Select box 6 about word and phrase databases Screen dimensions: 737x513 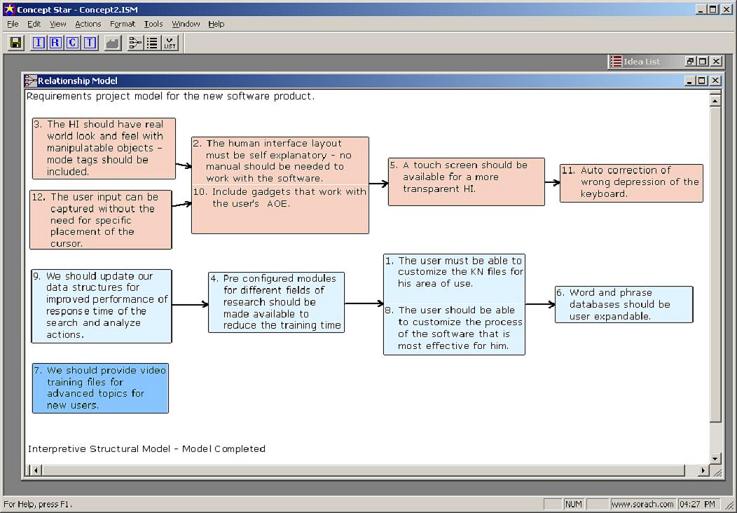(624, 304)
